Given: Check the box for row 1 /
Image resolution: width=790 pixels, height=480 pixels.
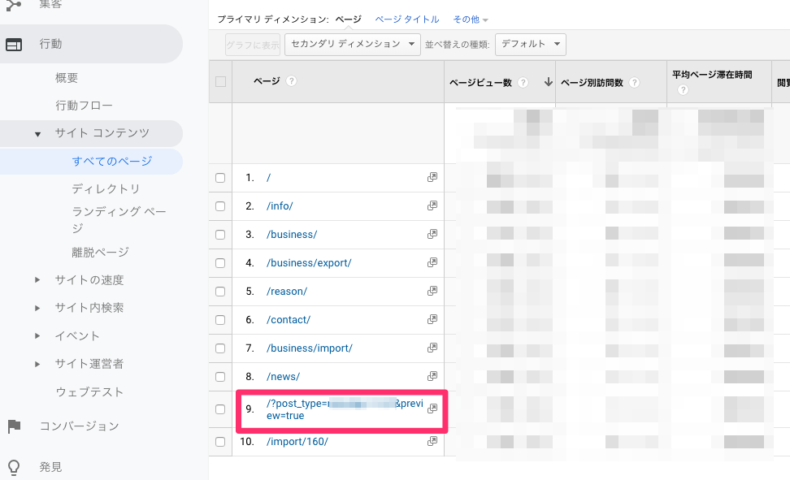Looking at the screenshot, I should pos(220,178).
